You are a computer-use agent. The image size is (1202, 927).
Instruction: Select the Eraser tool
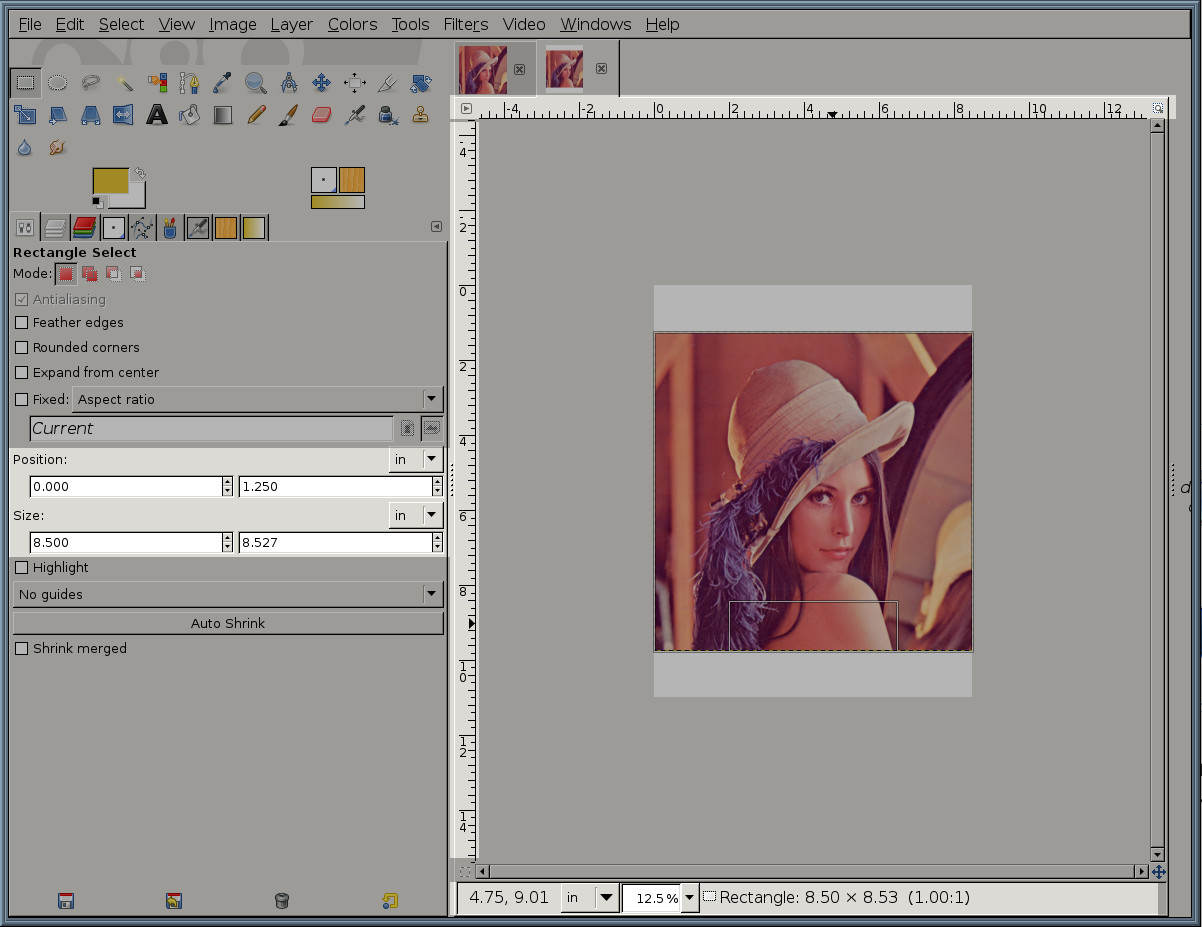(x=322, y=115)
